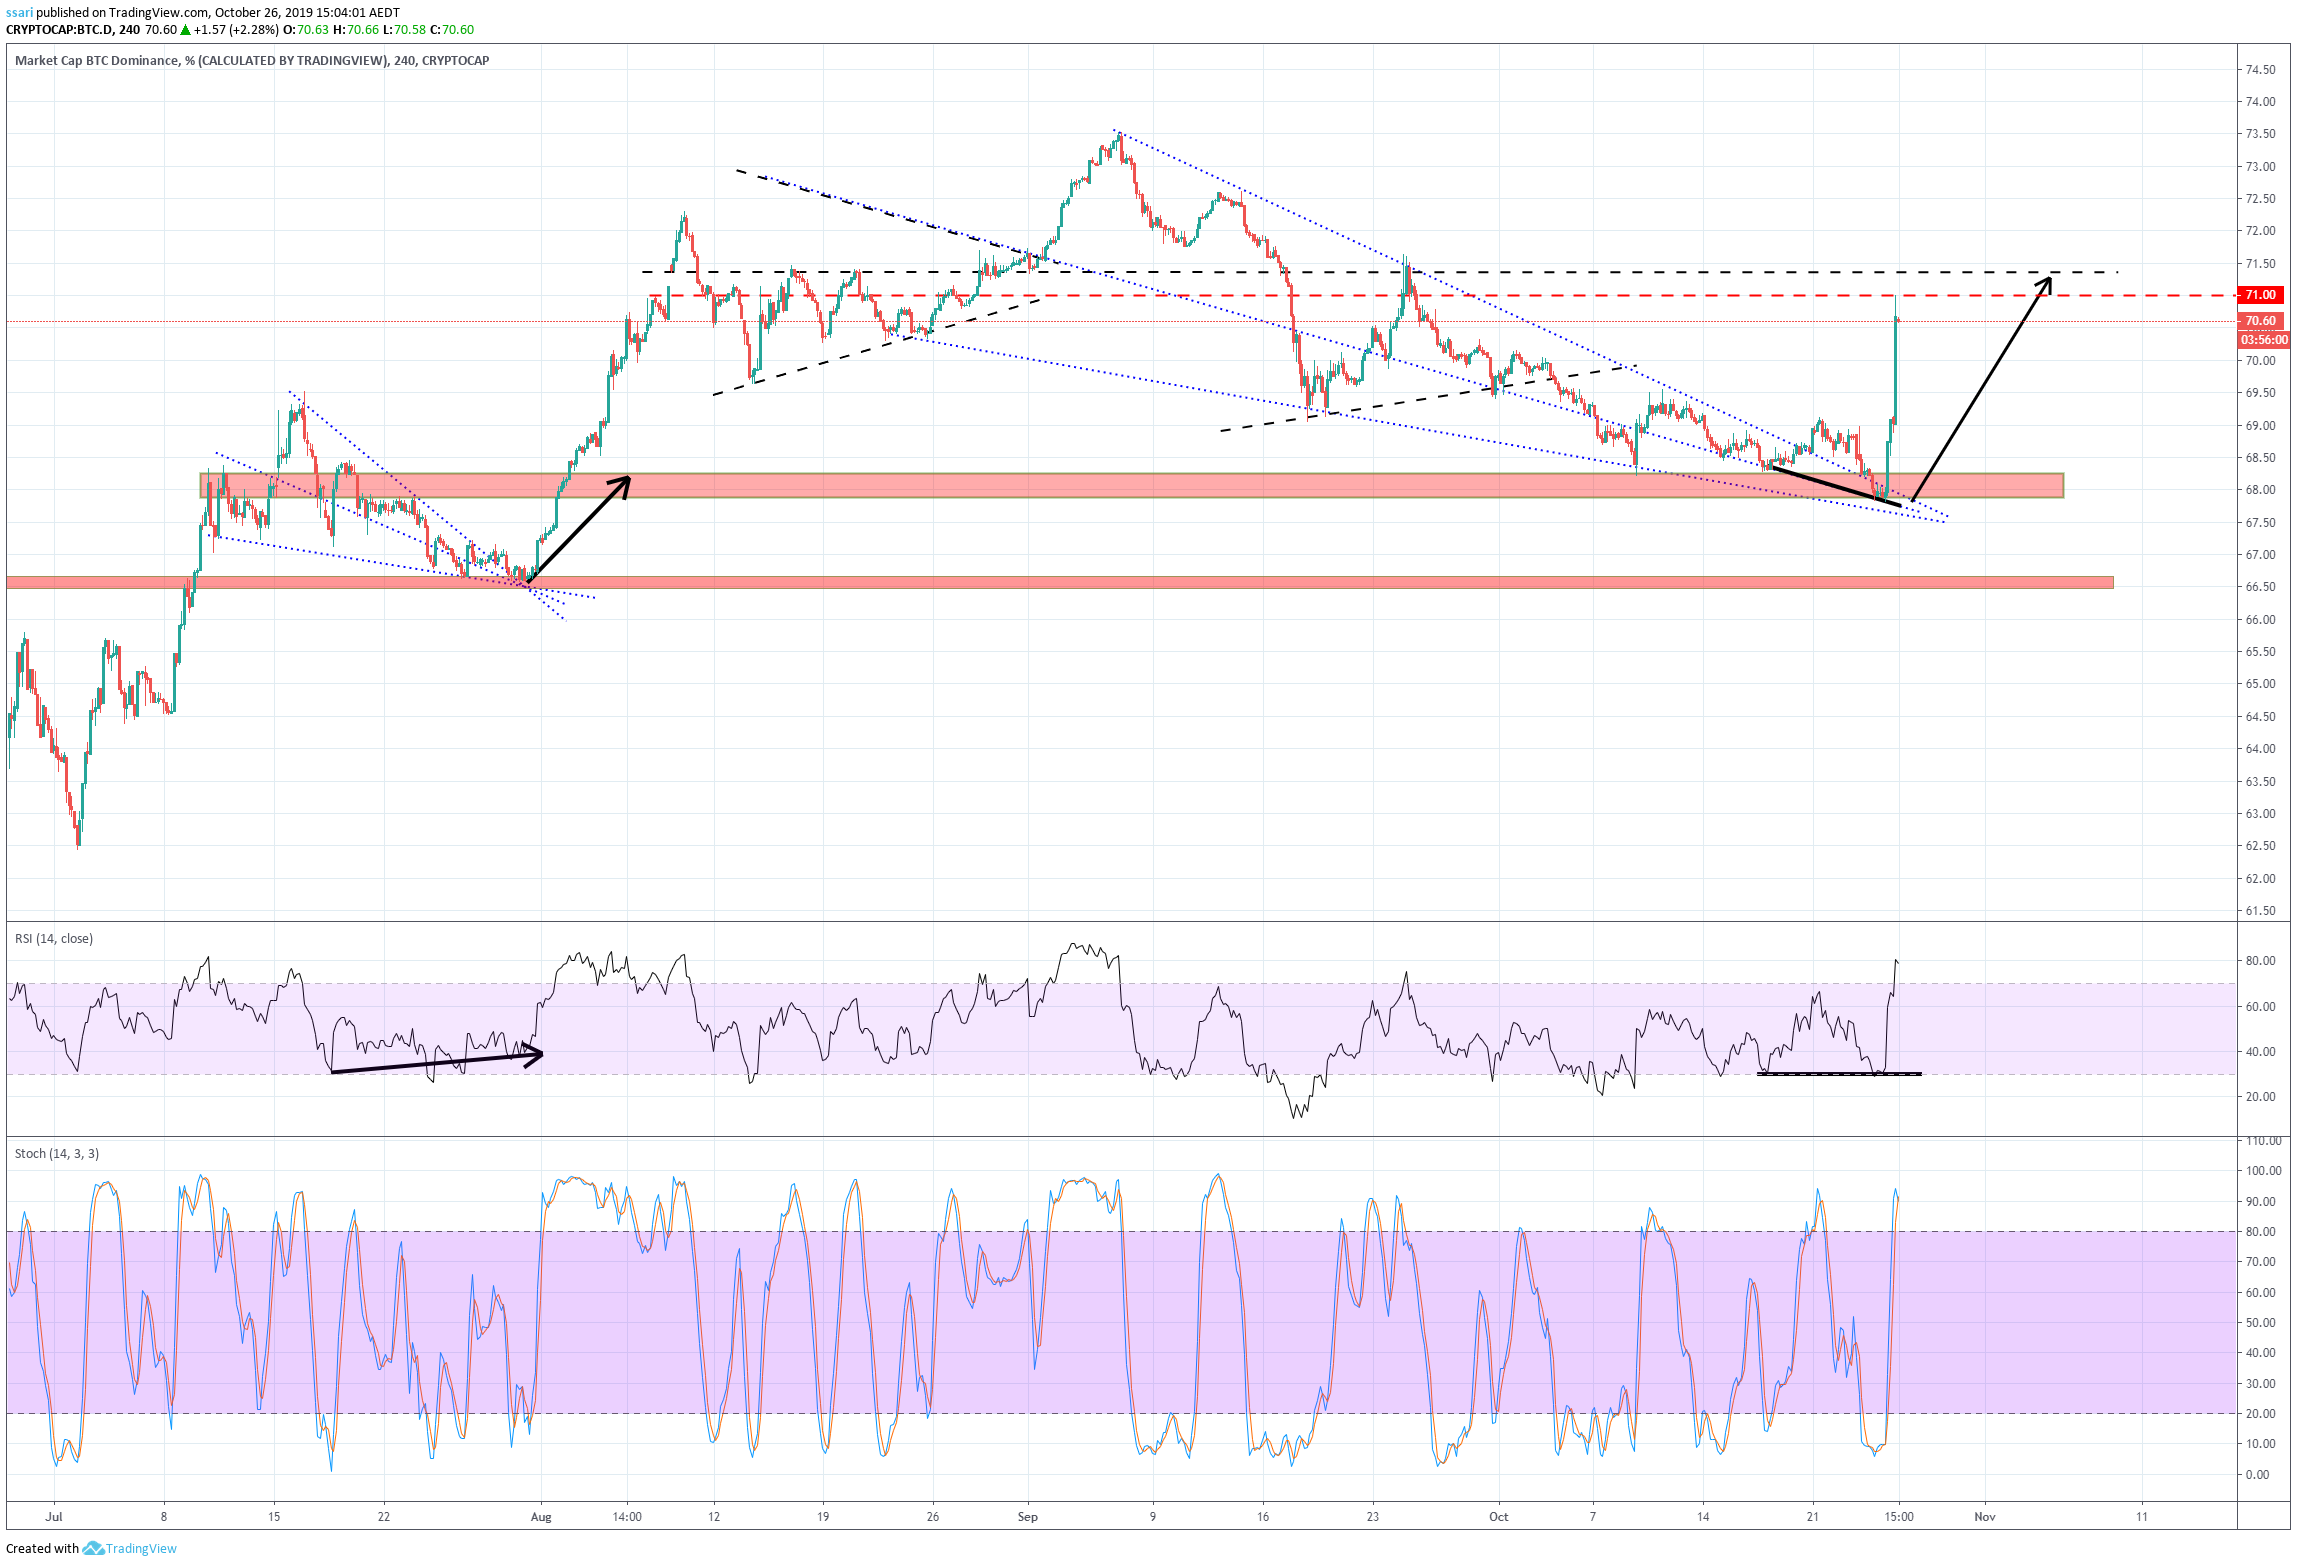Click the +1.57 (+2.28%) change text
2297x1566 pixels.
coord(236,30)
